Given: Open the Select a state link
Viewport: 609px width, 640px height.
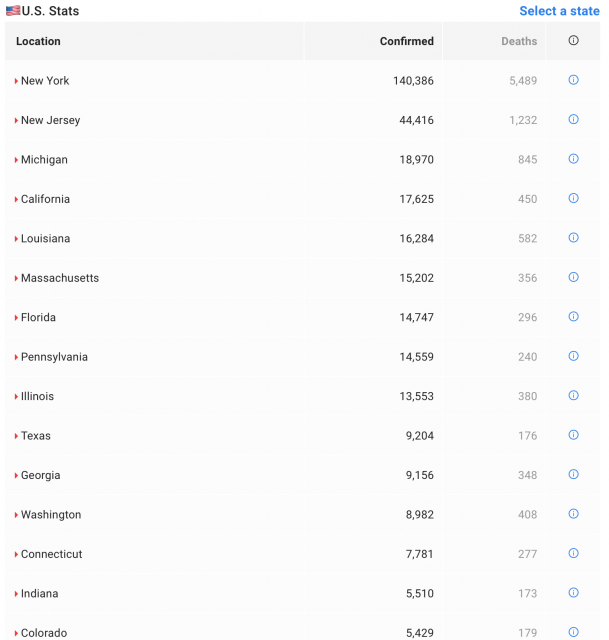Looking at the screenshot, I should [559, 11].
